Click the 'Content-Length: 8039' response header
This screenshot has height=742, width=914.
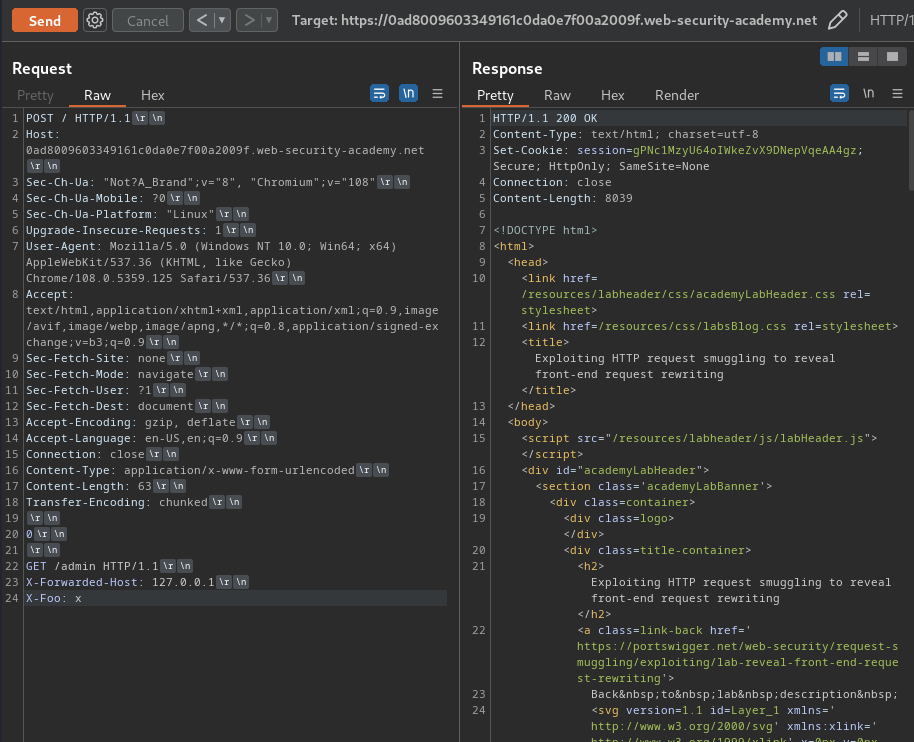[x=563, y=198]
